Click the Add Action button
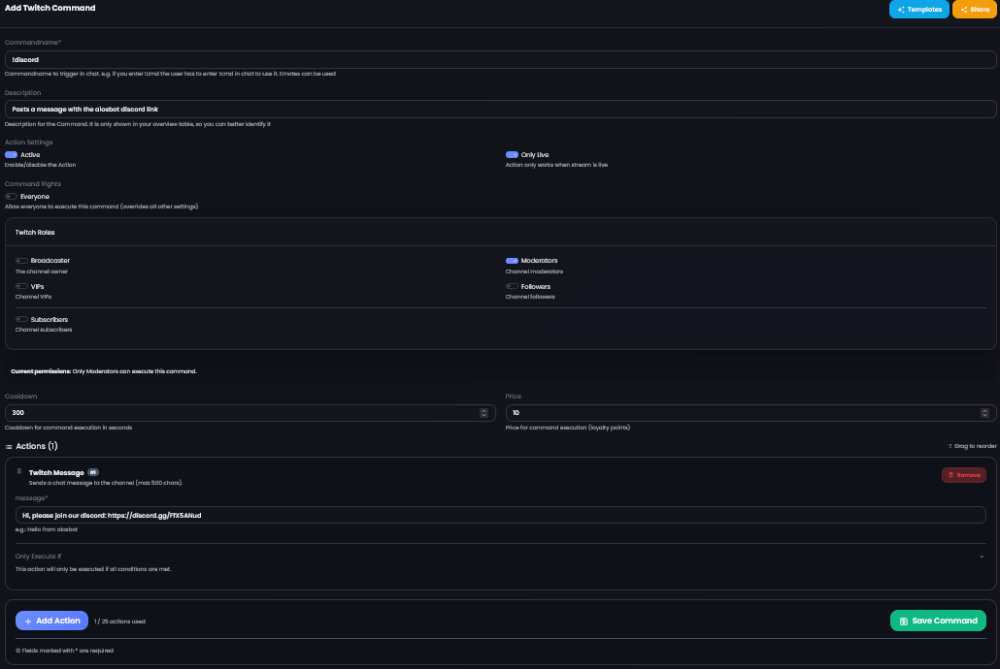The width and height of the screenshot is (1000, 669). [x=52, y=621]
